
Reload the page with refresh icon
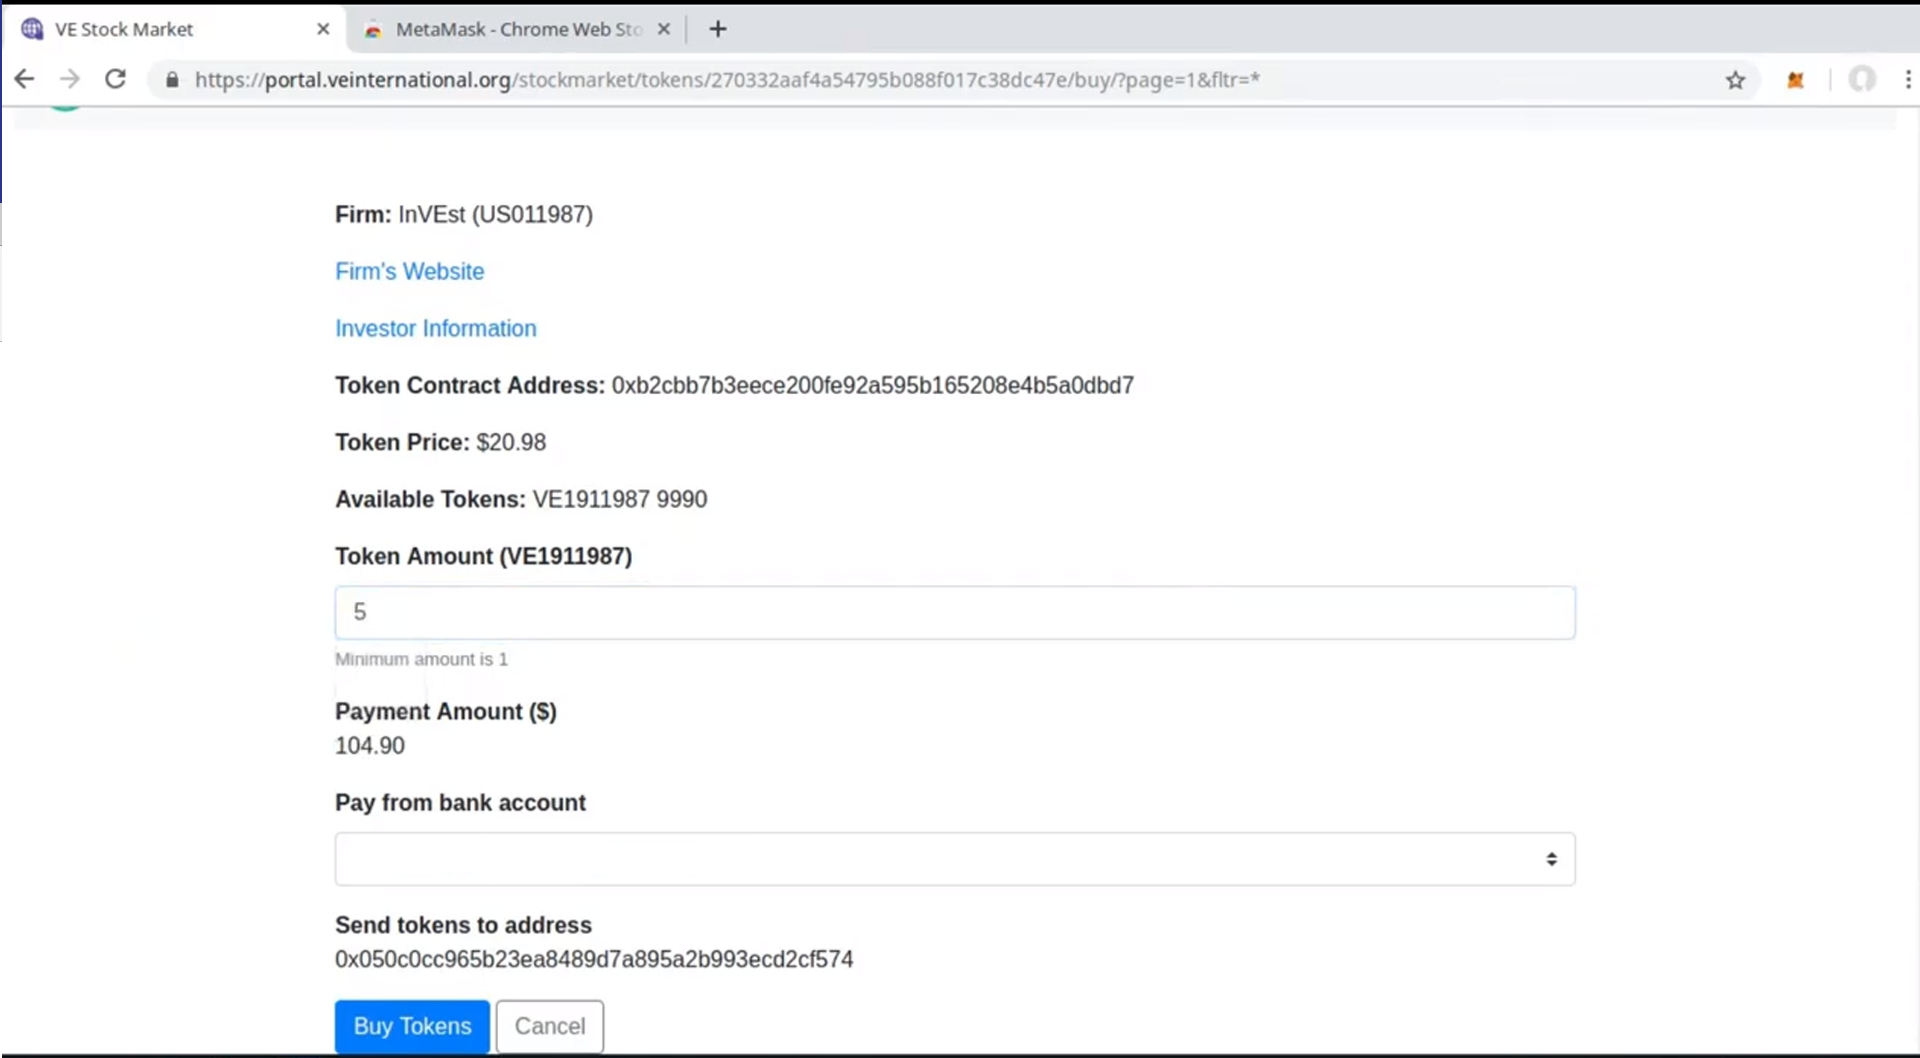tap(116, 79)
